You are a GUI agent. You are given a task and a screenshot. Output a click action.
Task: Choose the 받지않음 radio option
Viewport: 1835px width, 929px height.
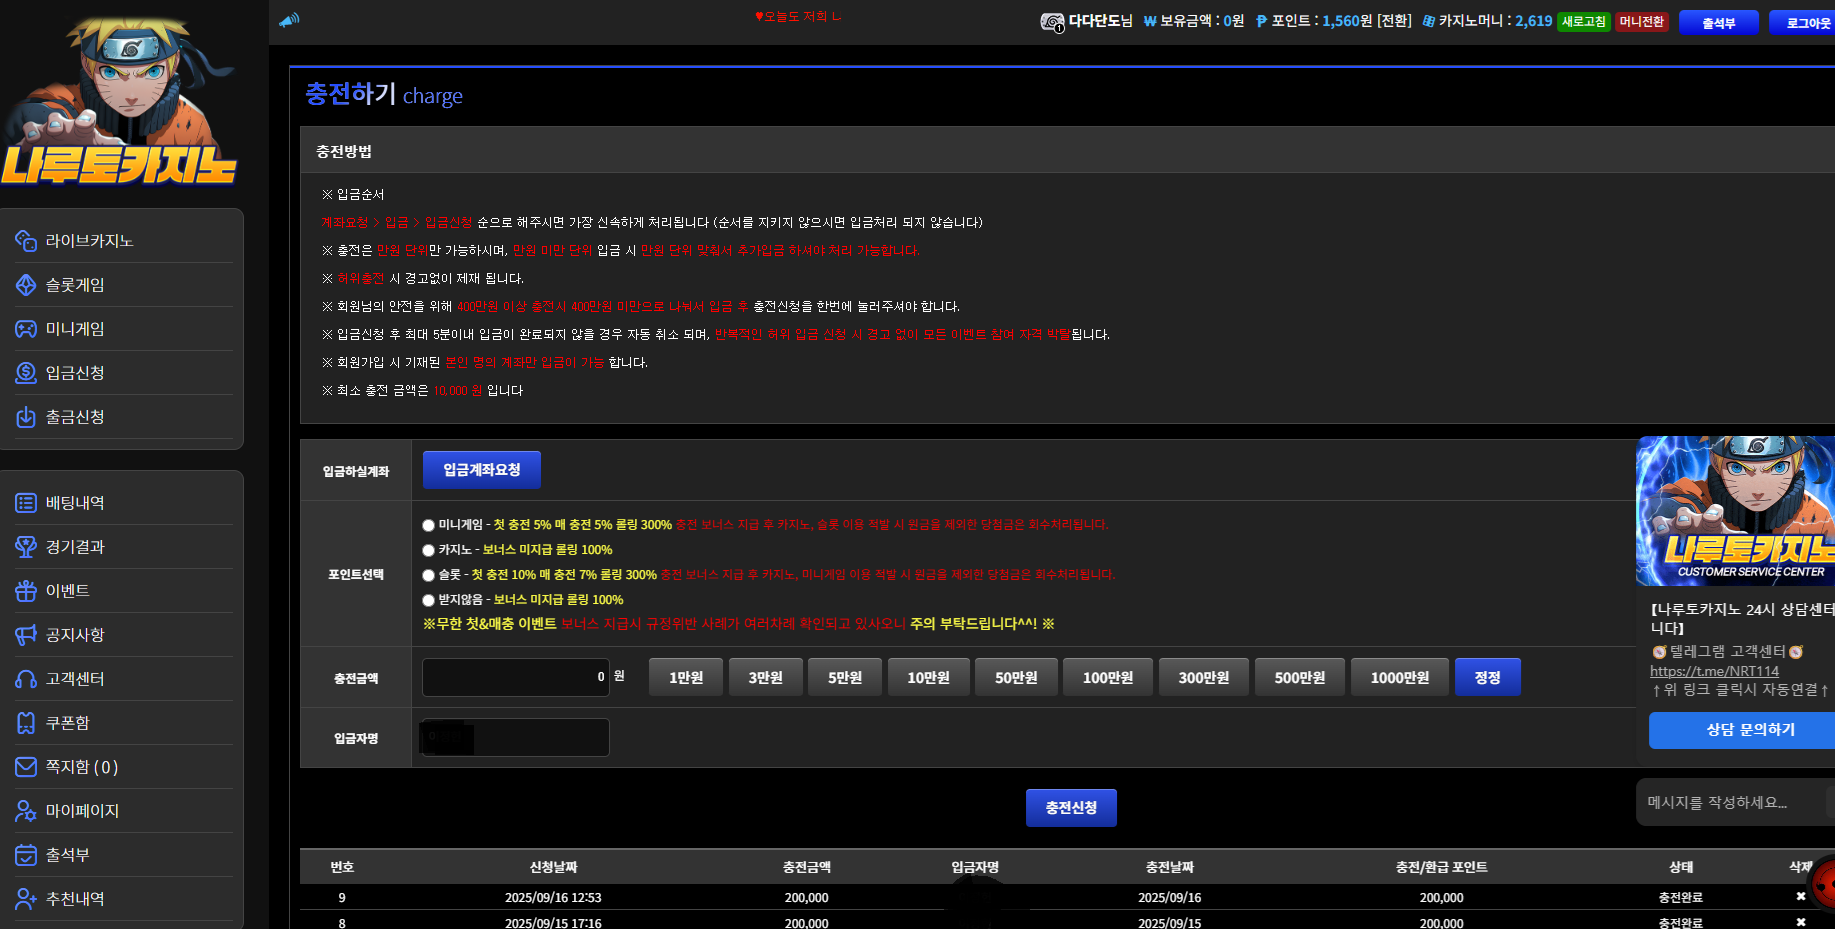click(428, 600)
